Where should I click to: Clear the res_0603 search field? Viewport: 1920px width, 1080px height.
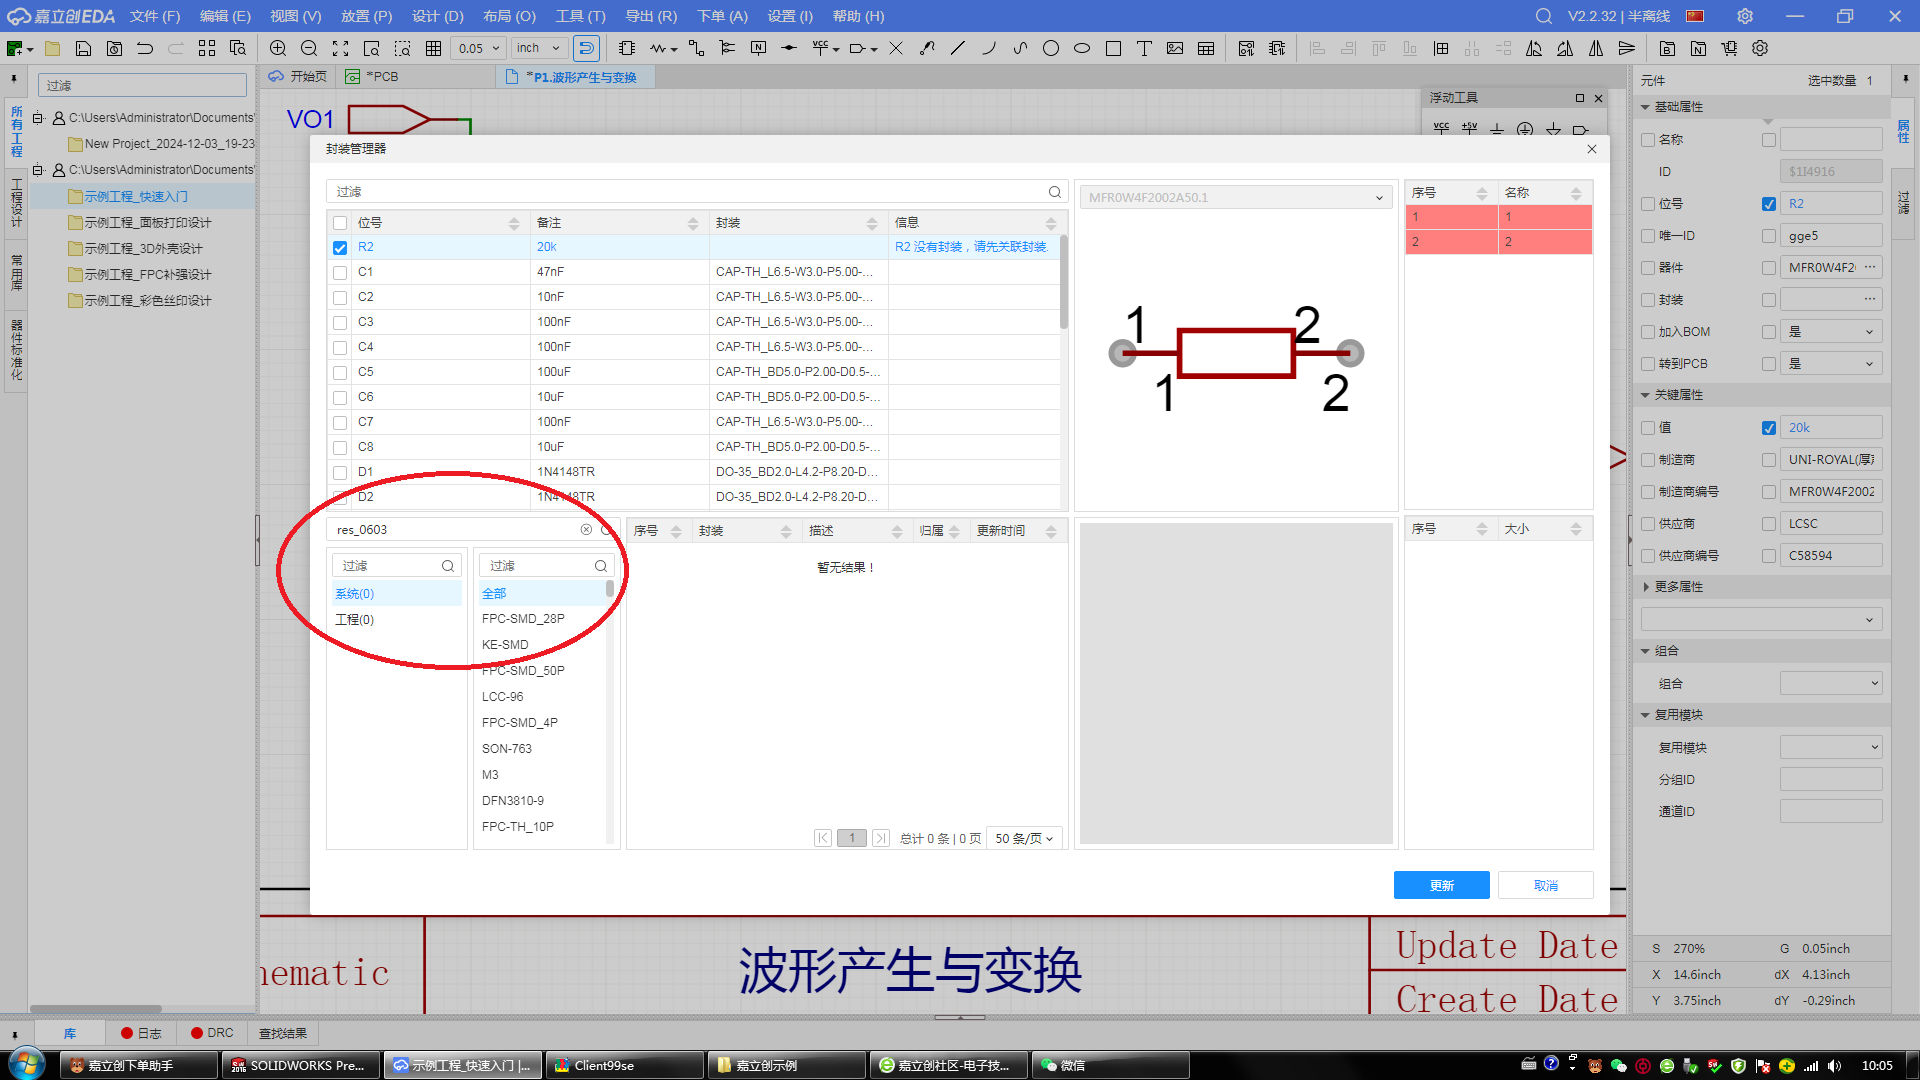(x=586, y=530)
